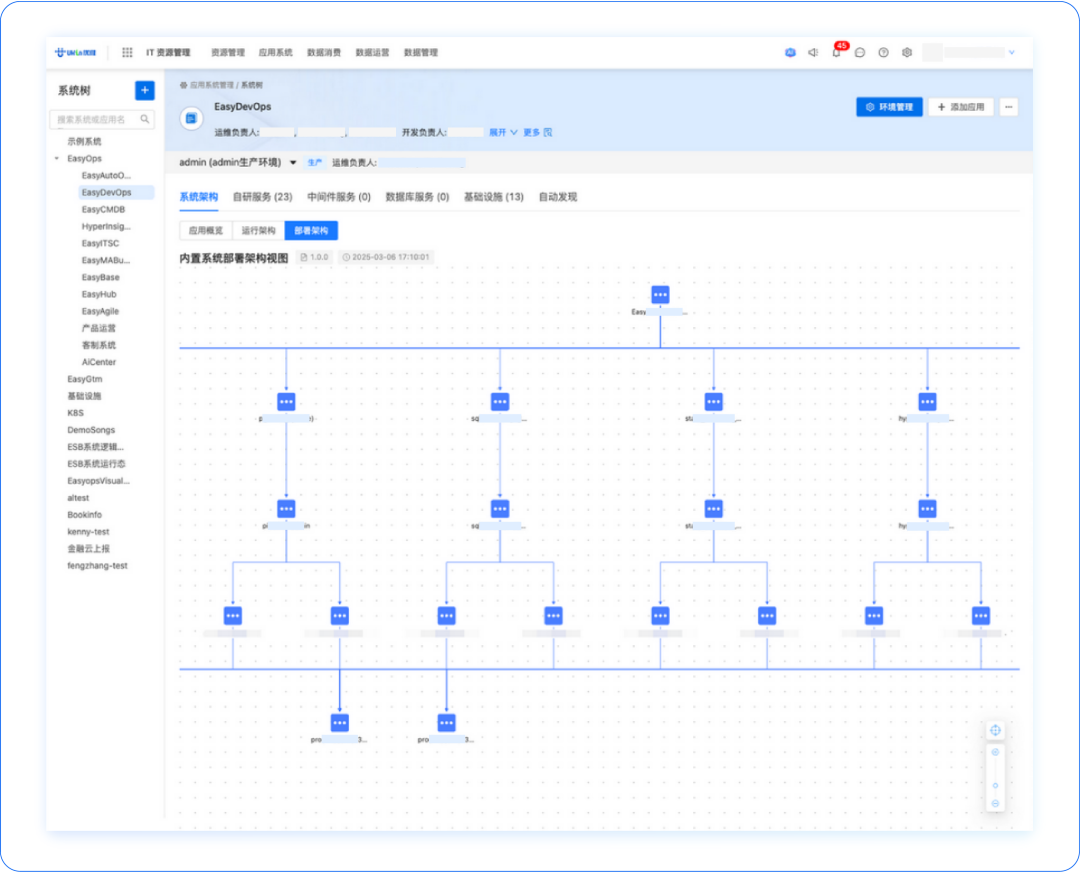Open the messages chat bubble icon

pos(860,52)
